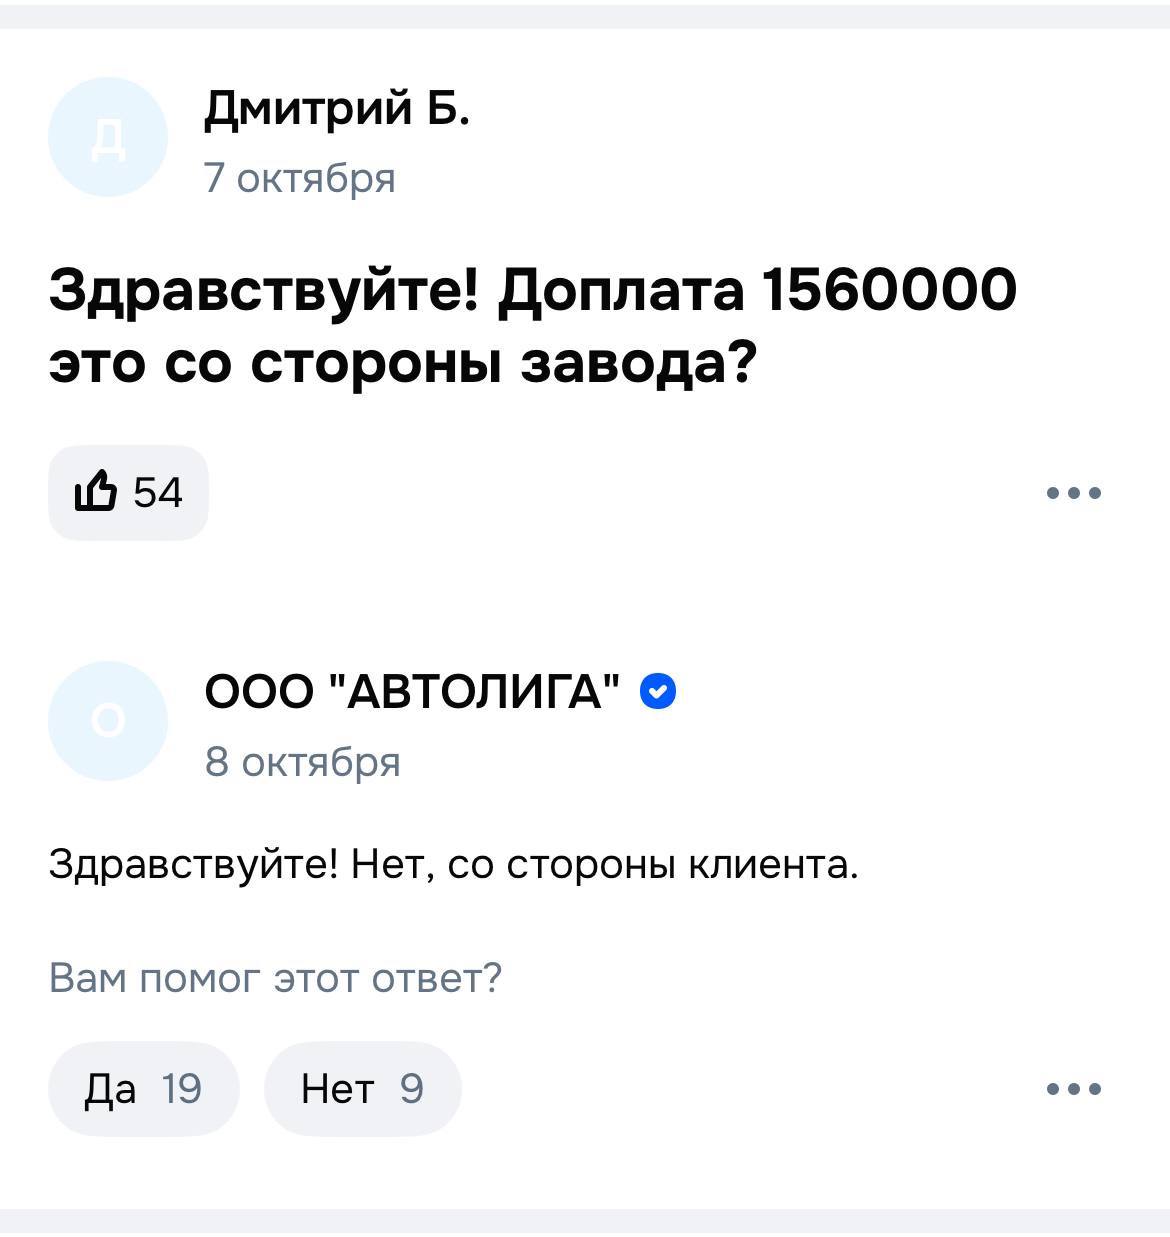Click the verified checkmark next to ООО "АВТОЛИГА"
Image resolution: width=1170 pixels, height=1237 pixels.
[657, 691]
